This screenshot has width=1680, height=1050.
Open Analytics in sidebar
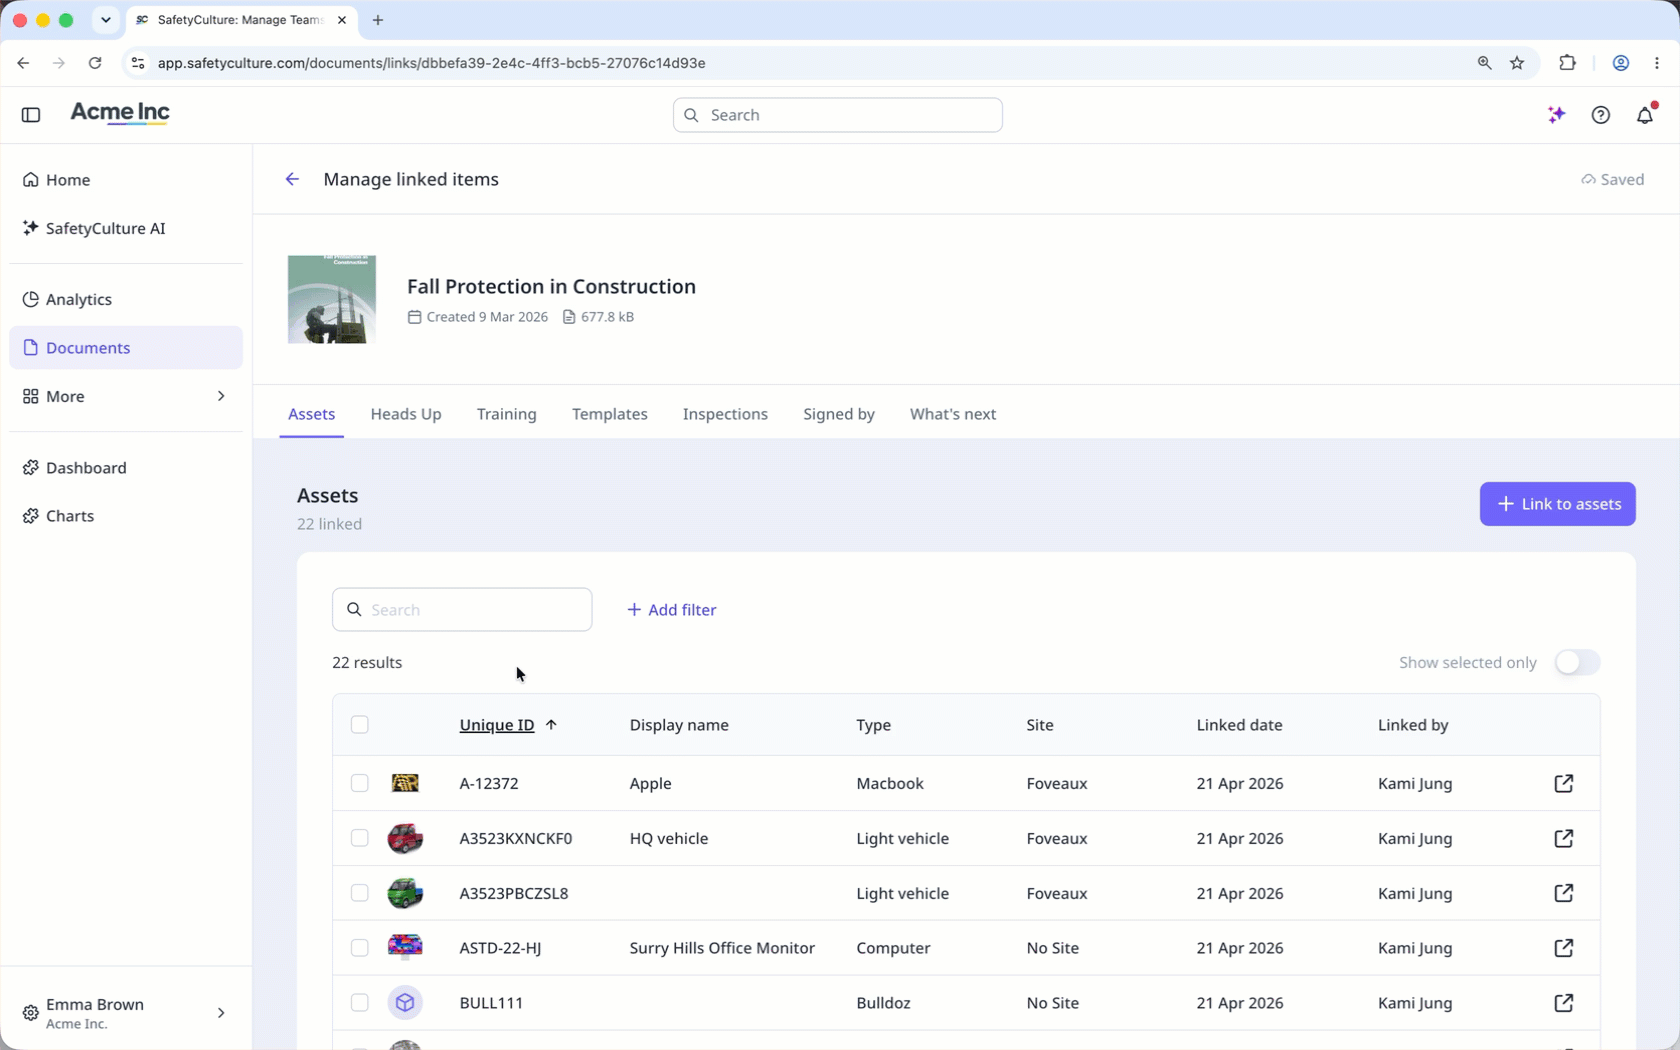tap(126, 299)
